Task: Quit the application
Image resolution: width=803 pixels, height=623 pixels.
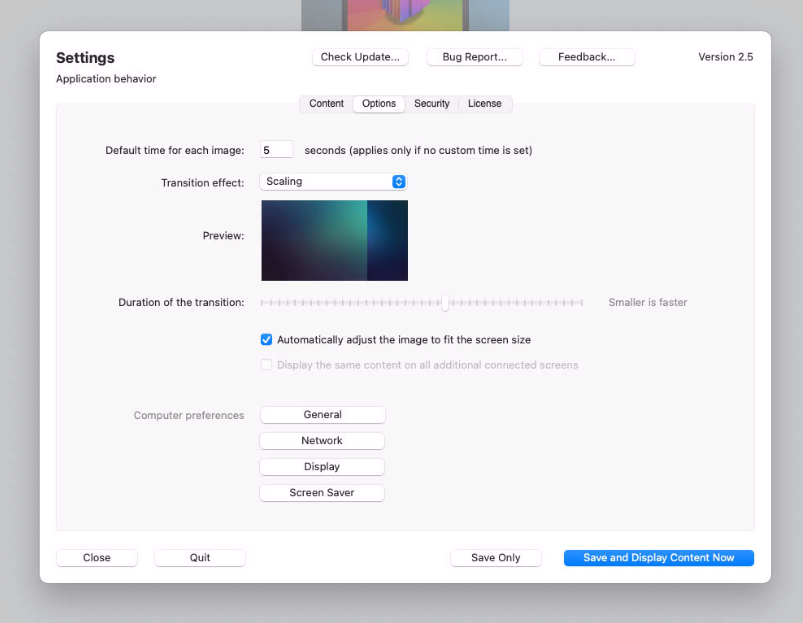Action: point(200,557)
